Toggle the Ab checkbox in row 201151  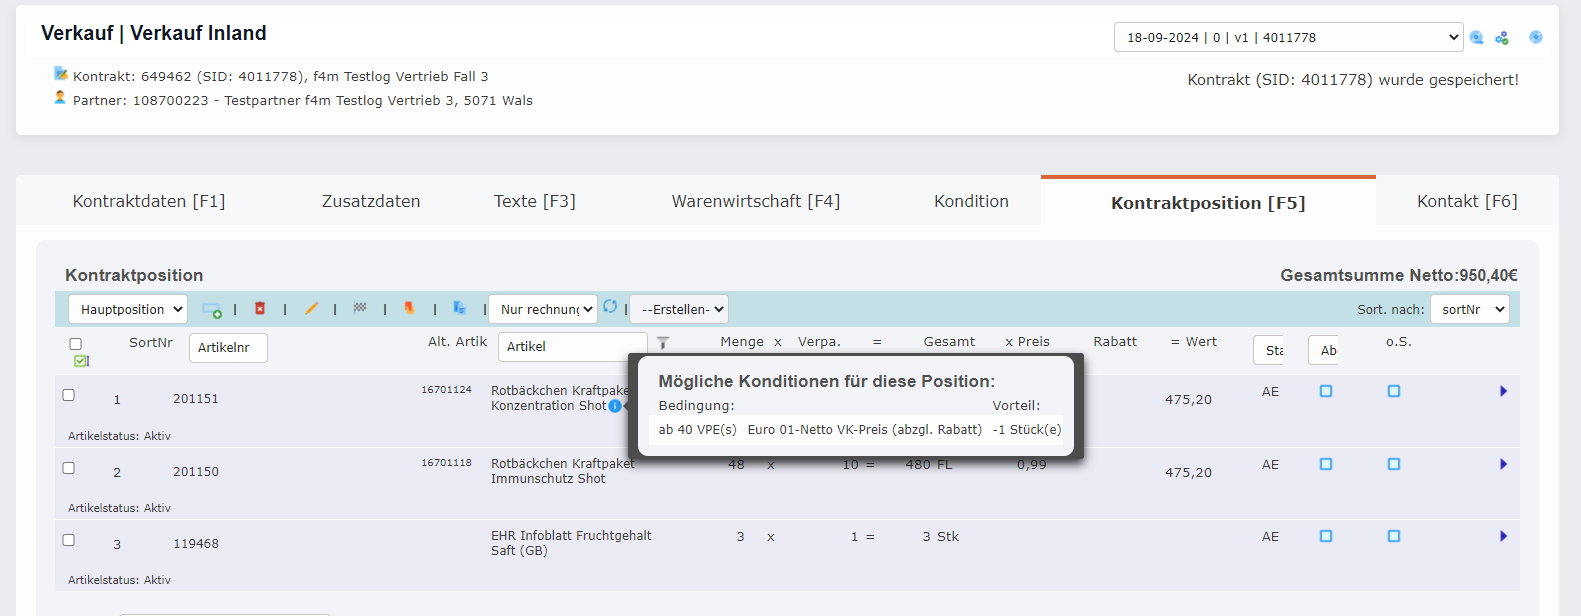point(1326,391)
